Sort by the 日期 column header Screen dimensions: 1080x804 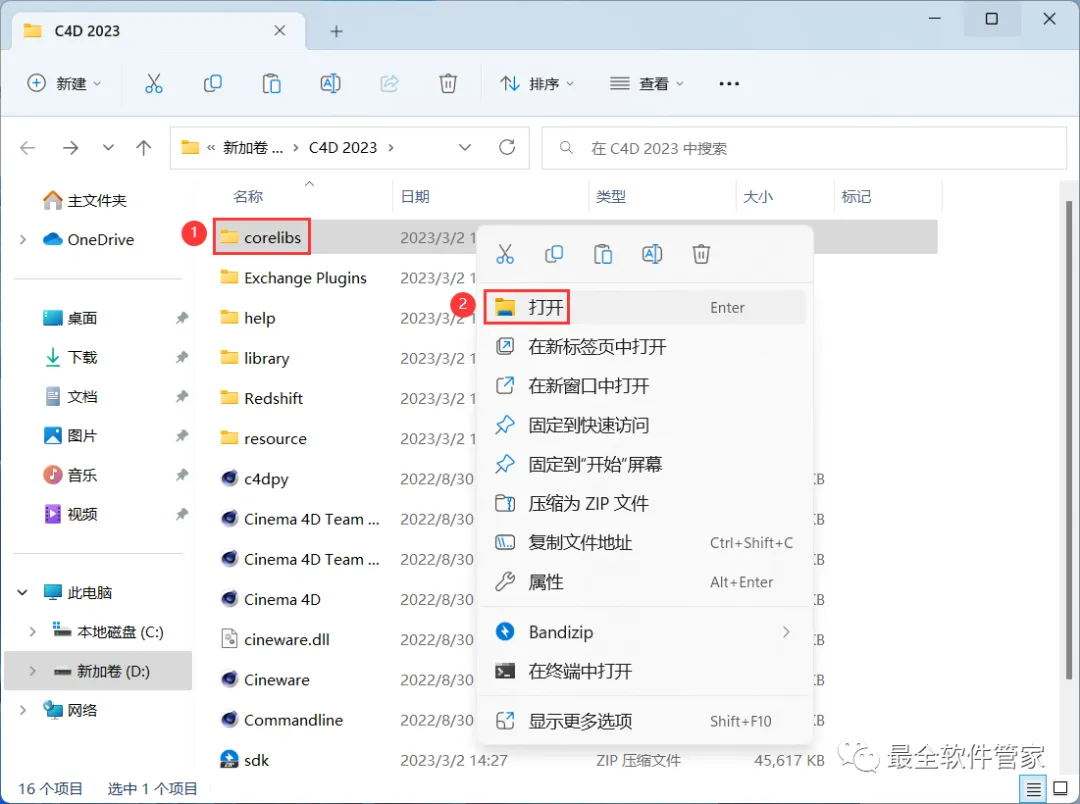(415, 197)
